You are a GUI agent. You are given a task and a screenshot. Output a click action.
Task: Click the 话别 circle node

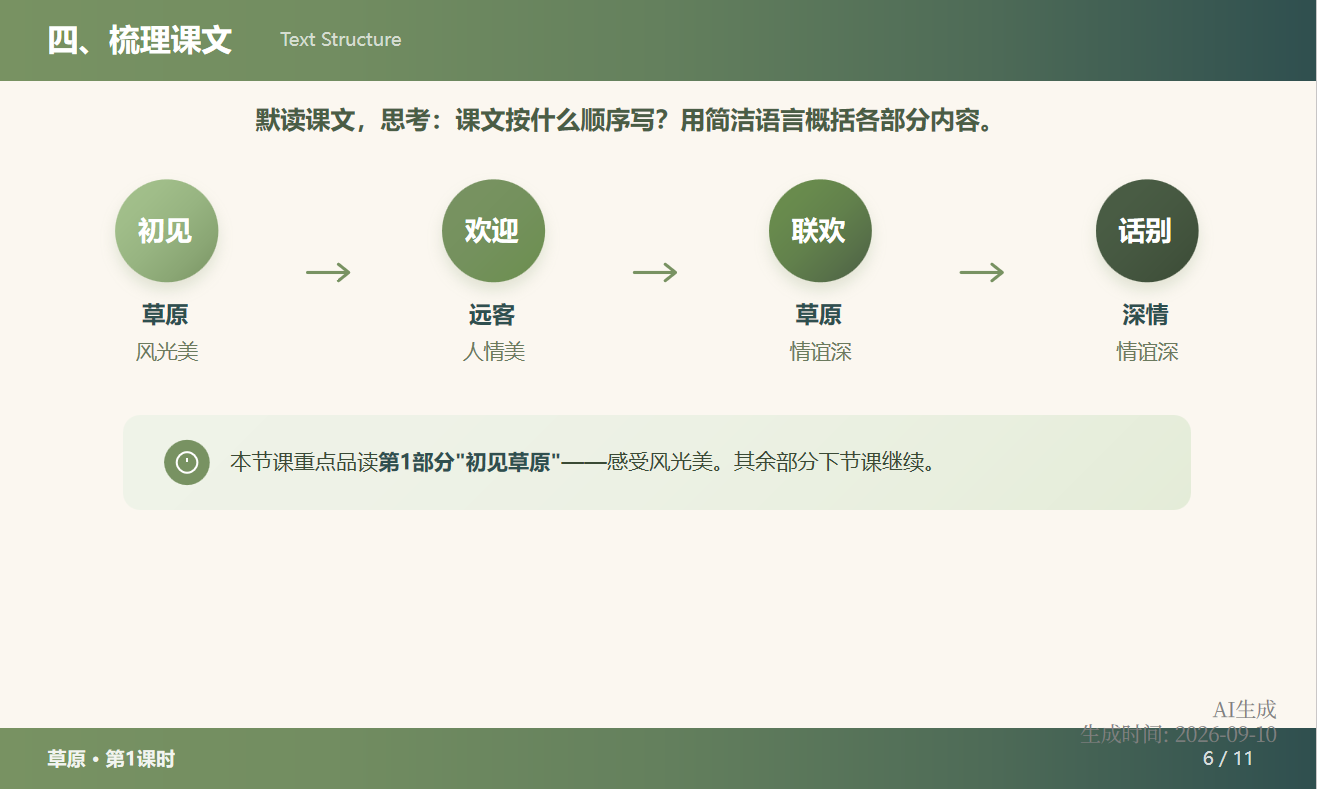click(x=1147, y=231)
